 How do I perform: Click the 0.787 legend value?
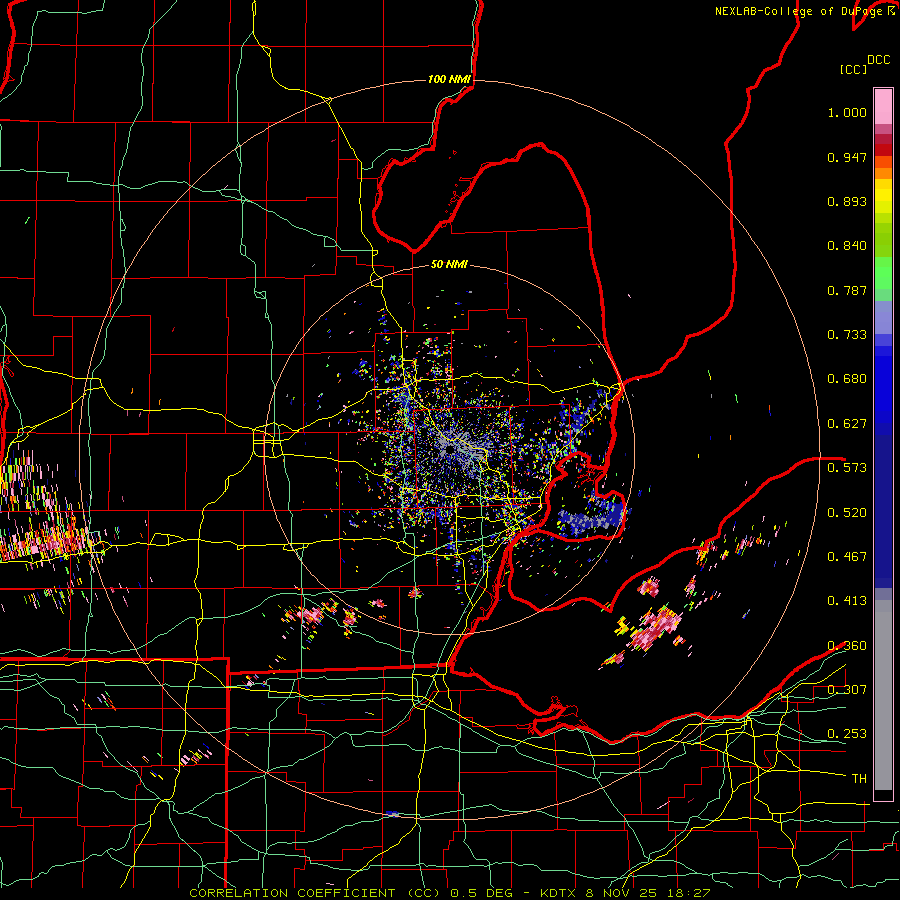pos(847,290)
